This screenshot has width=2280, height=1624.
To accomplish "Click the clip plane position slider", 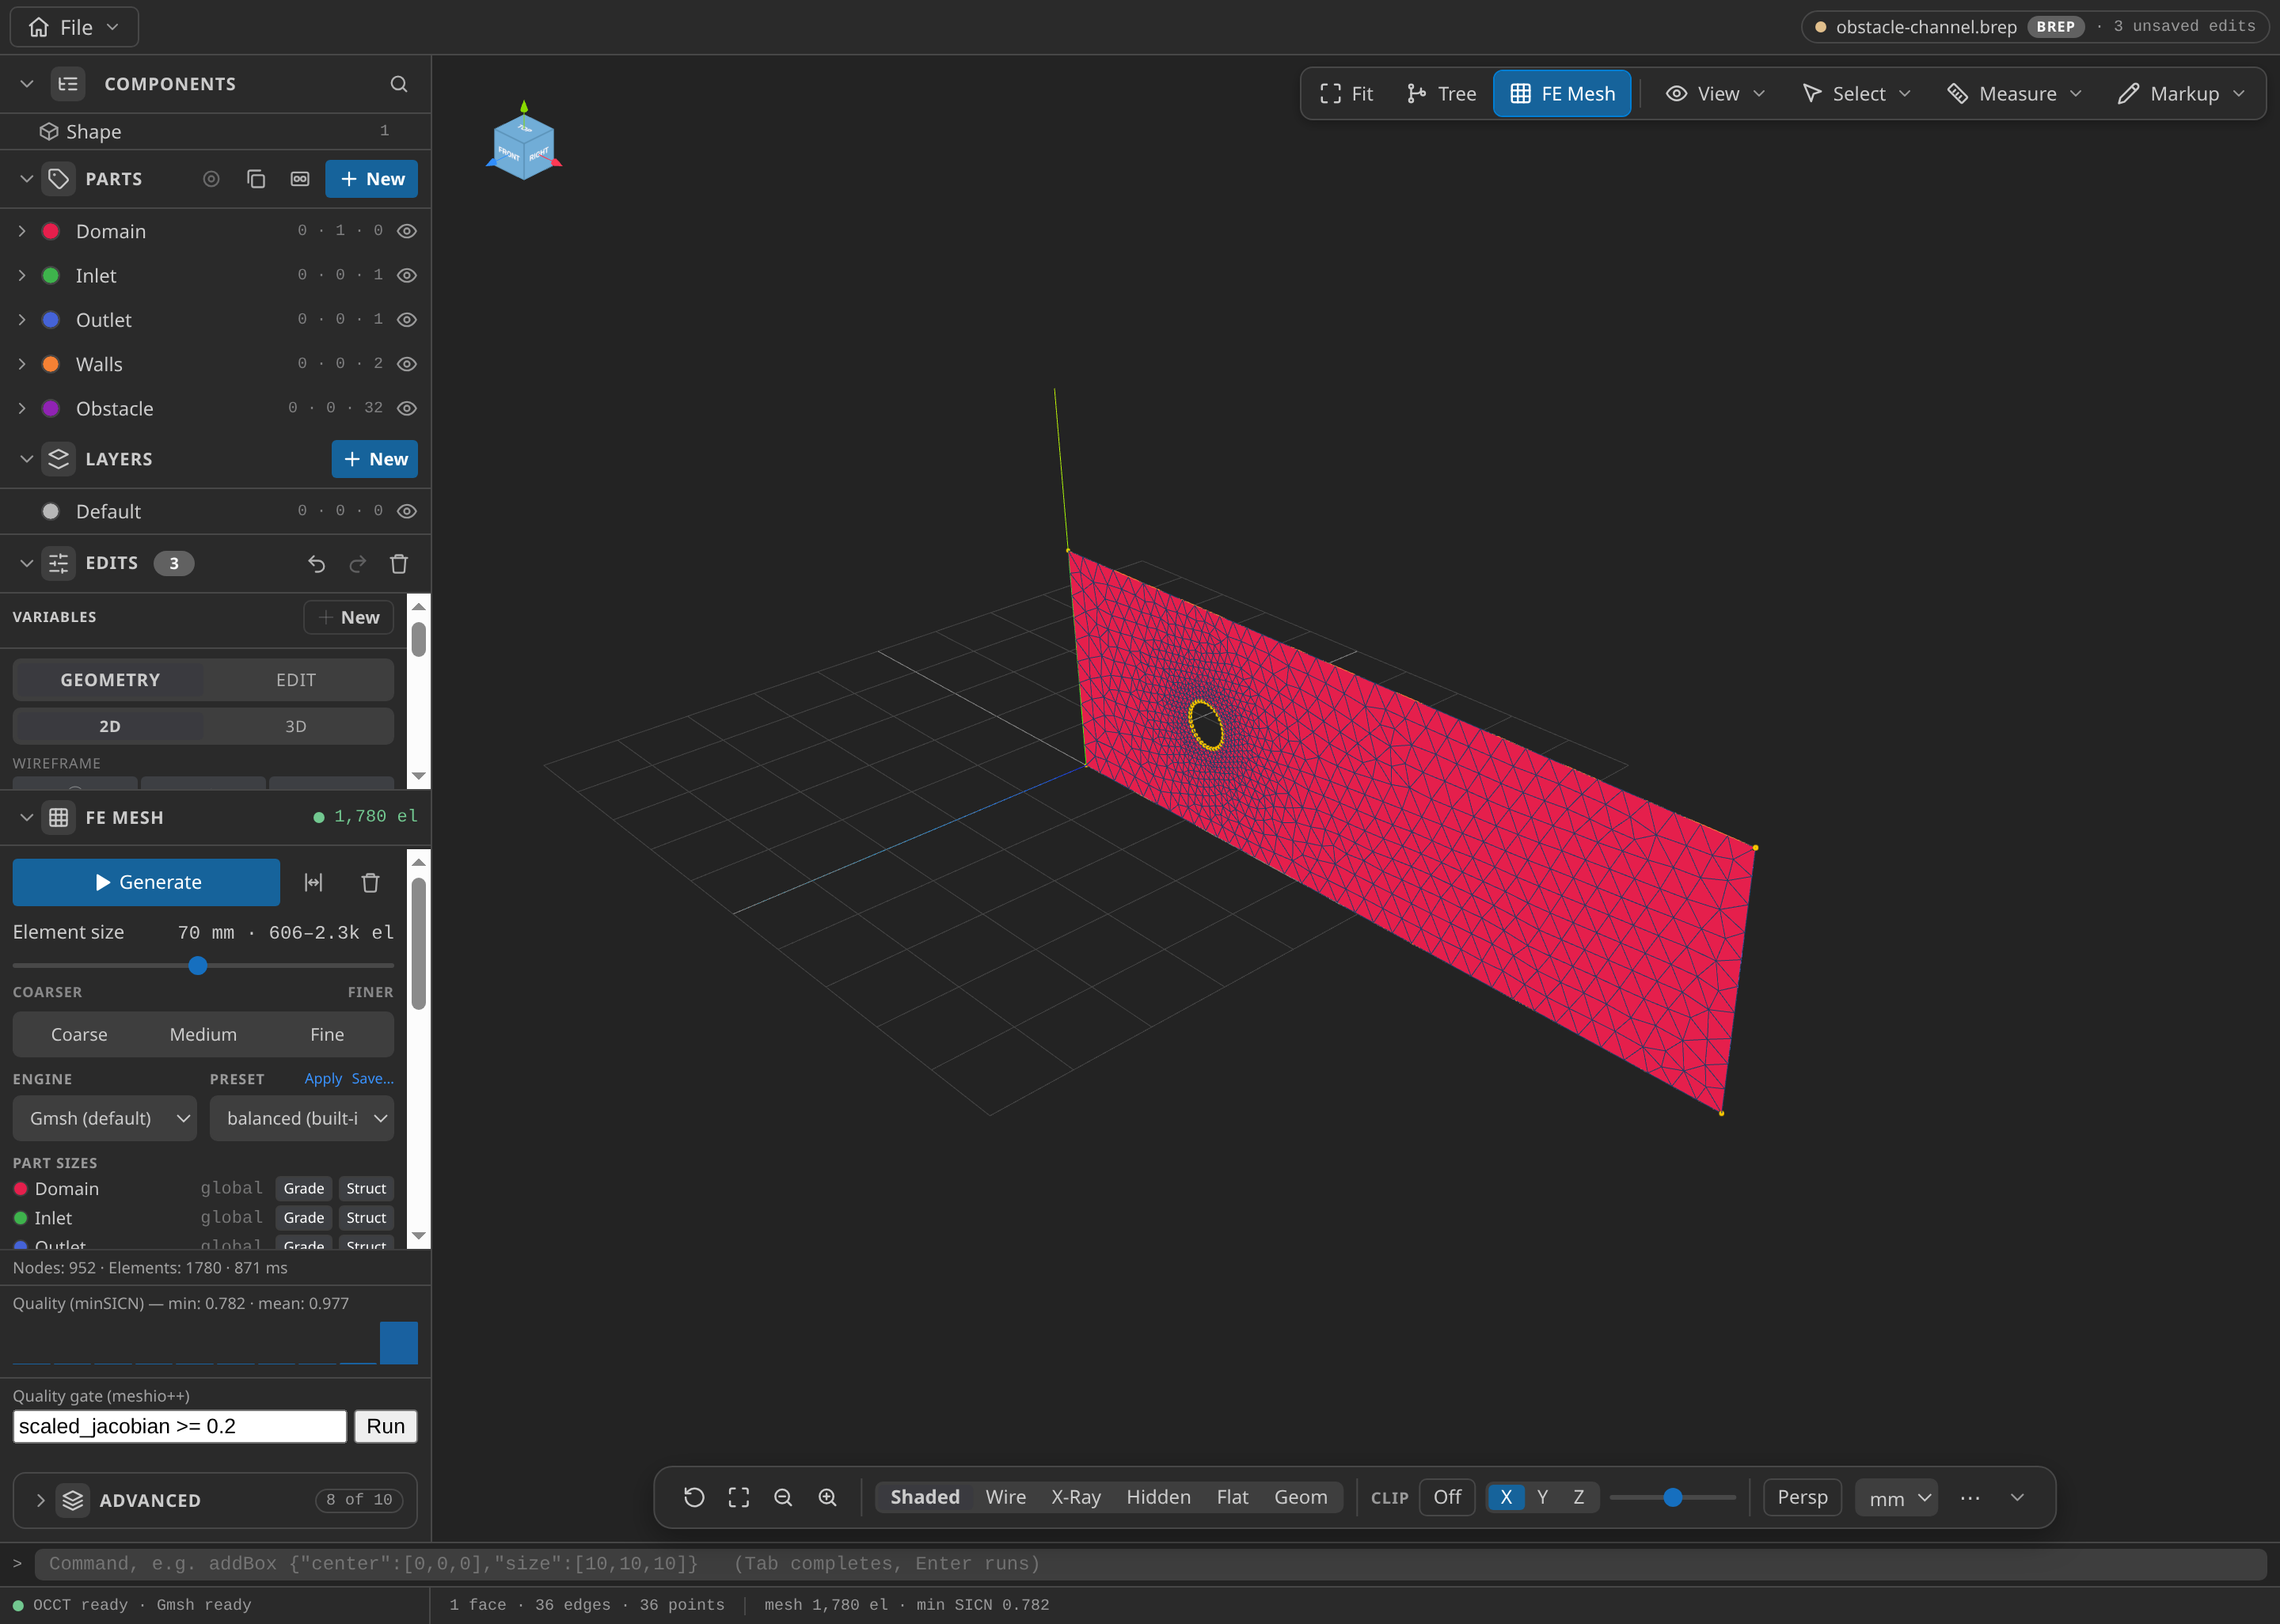I will click(1673, 1497).
